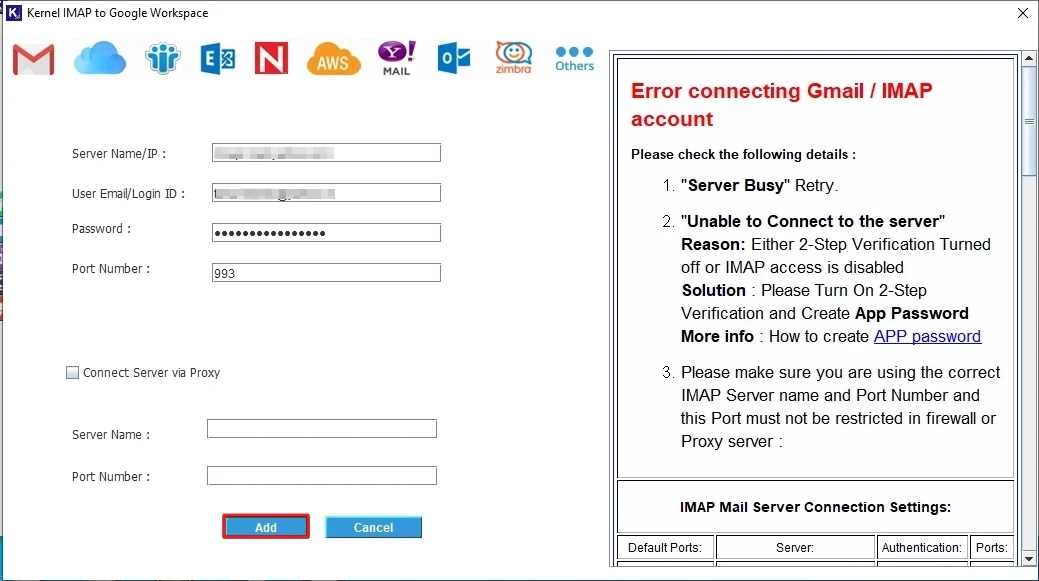
Task: Enable Connect Server via Proxy
Action: click(x=72, y=372)
